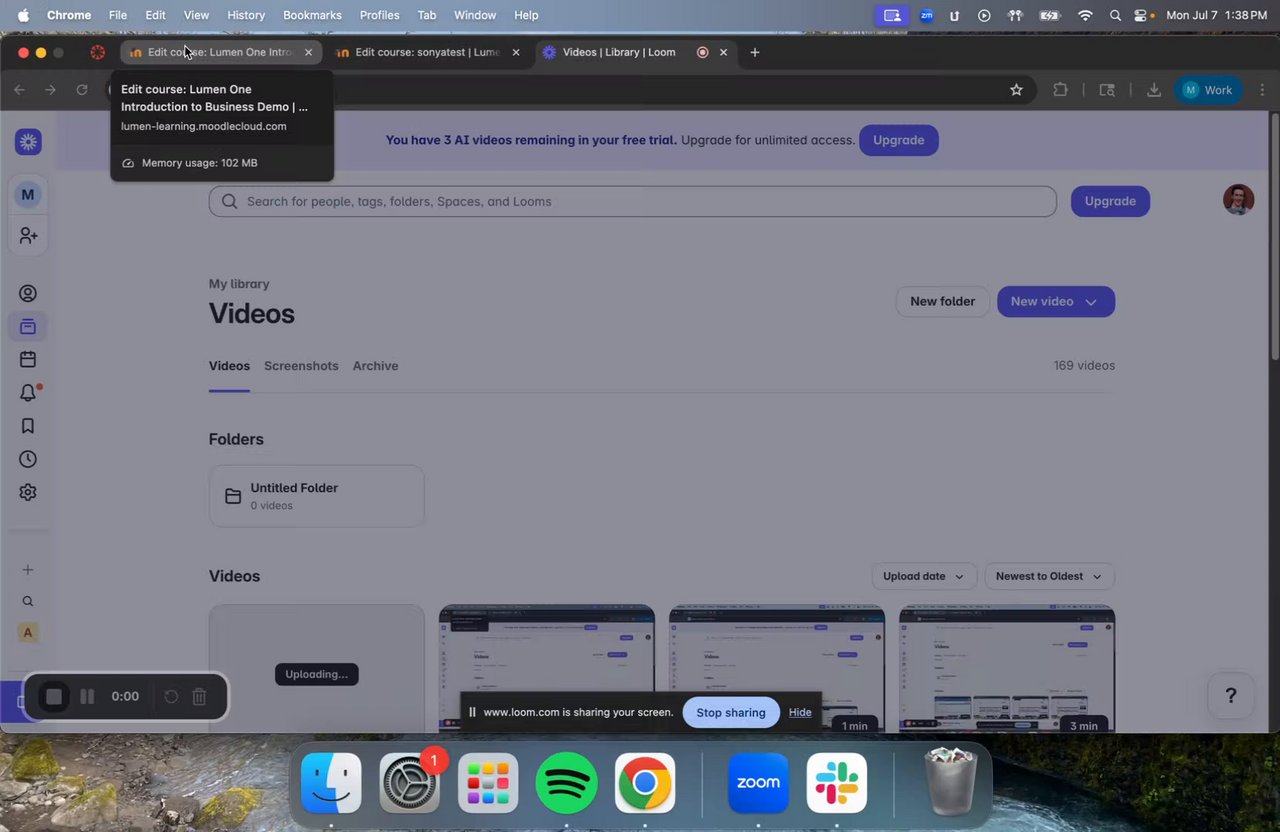Click the small magnifier icon in sidebar
The height and width of the screenshot is (832, 1280).
(28, 602)
